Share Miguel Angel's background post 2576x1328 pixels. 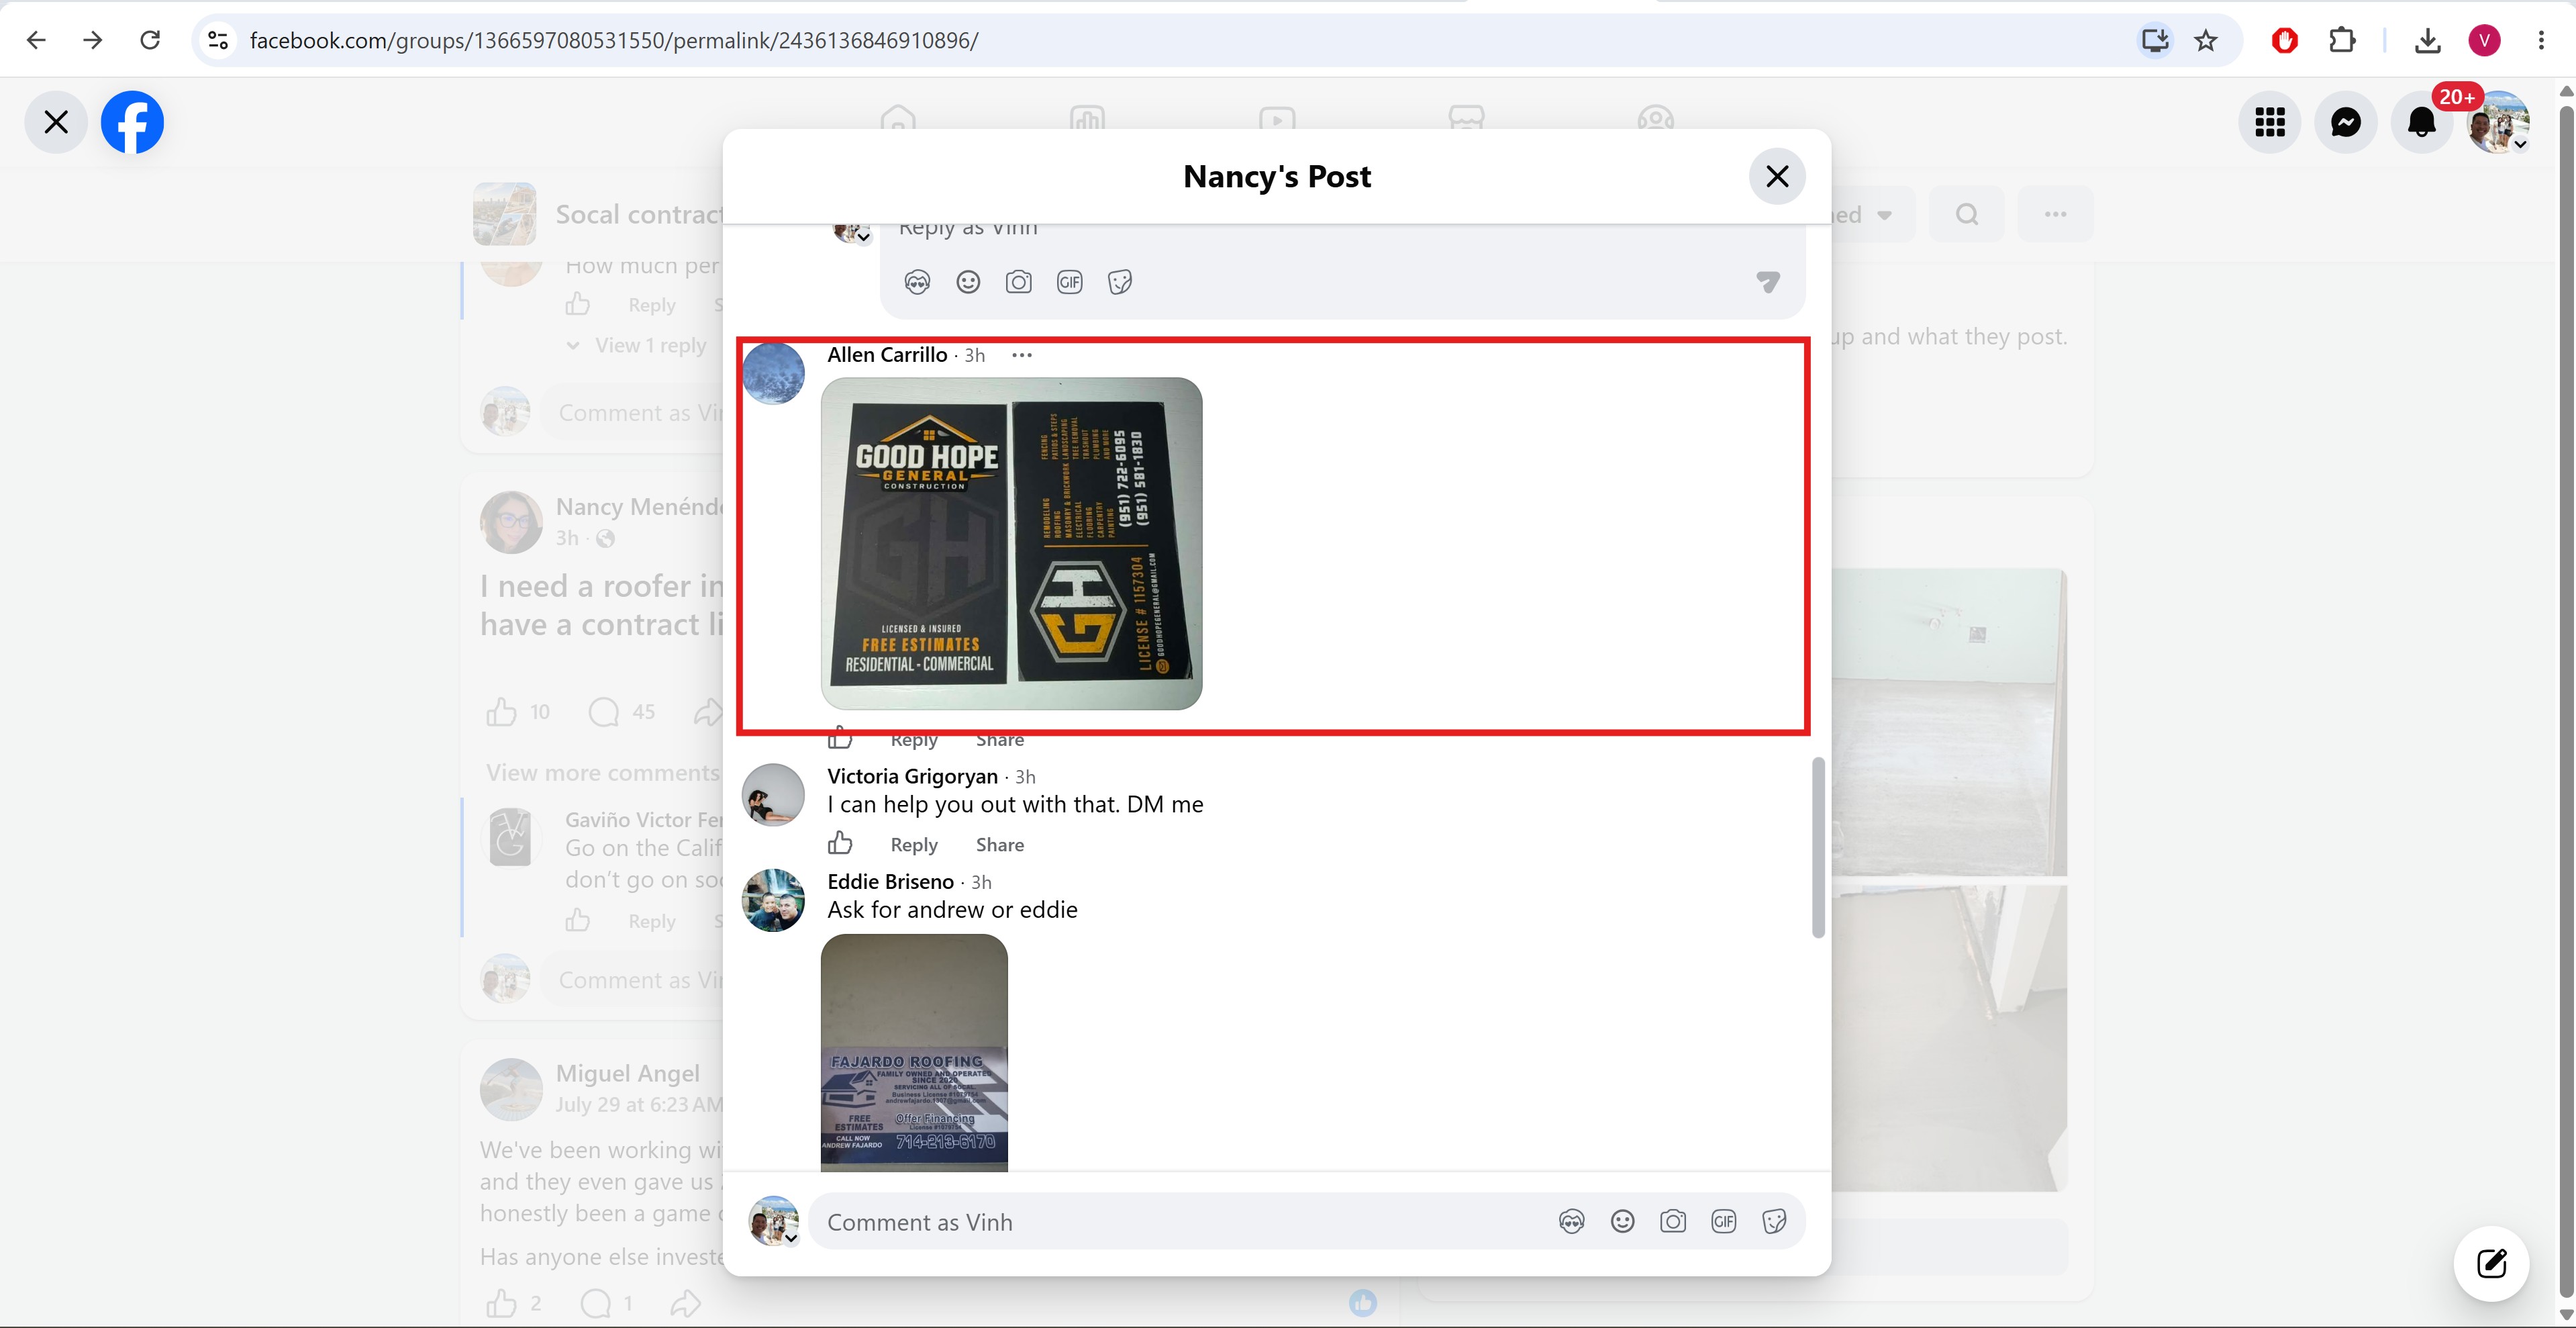tap(686, 1303)
